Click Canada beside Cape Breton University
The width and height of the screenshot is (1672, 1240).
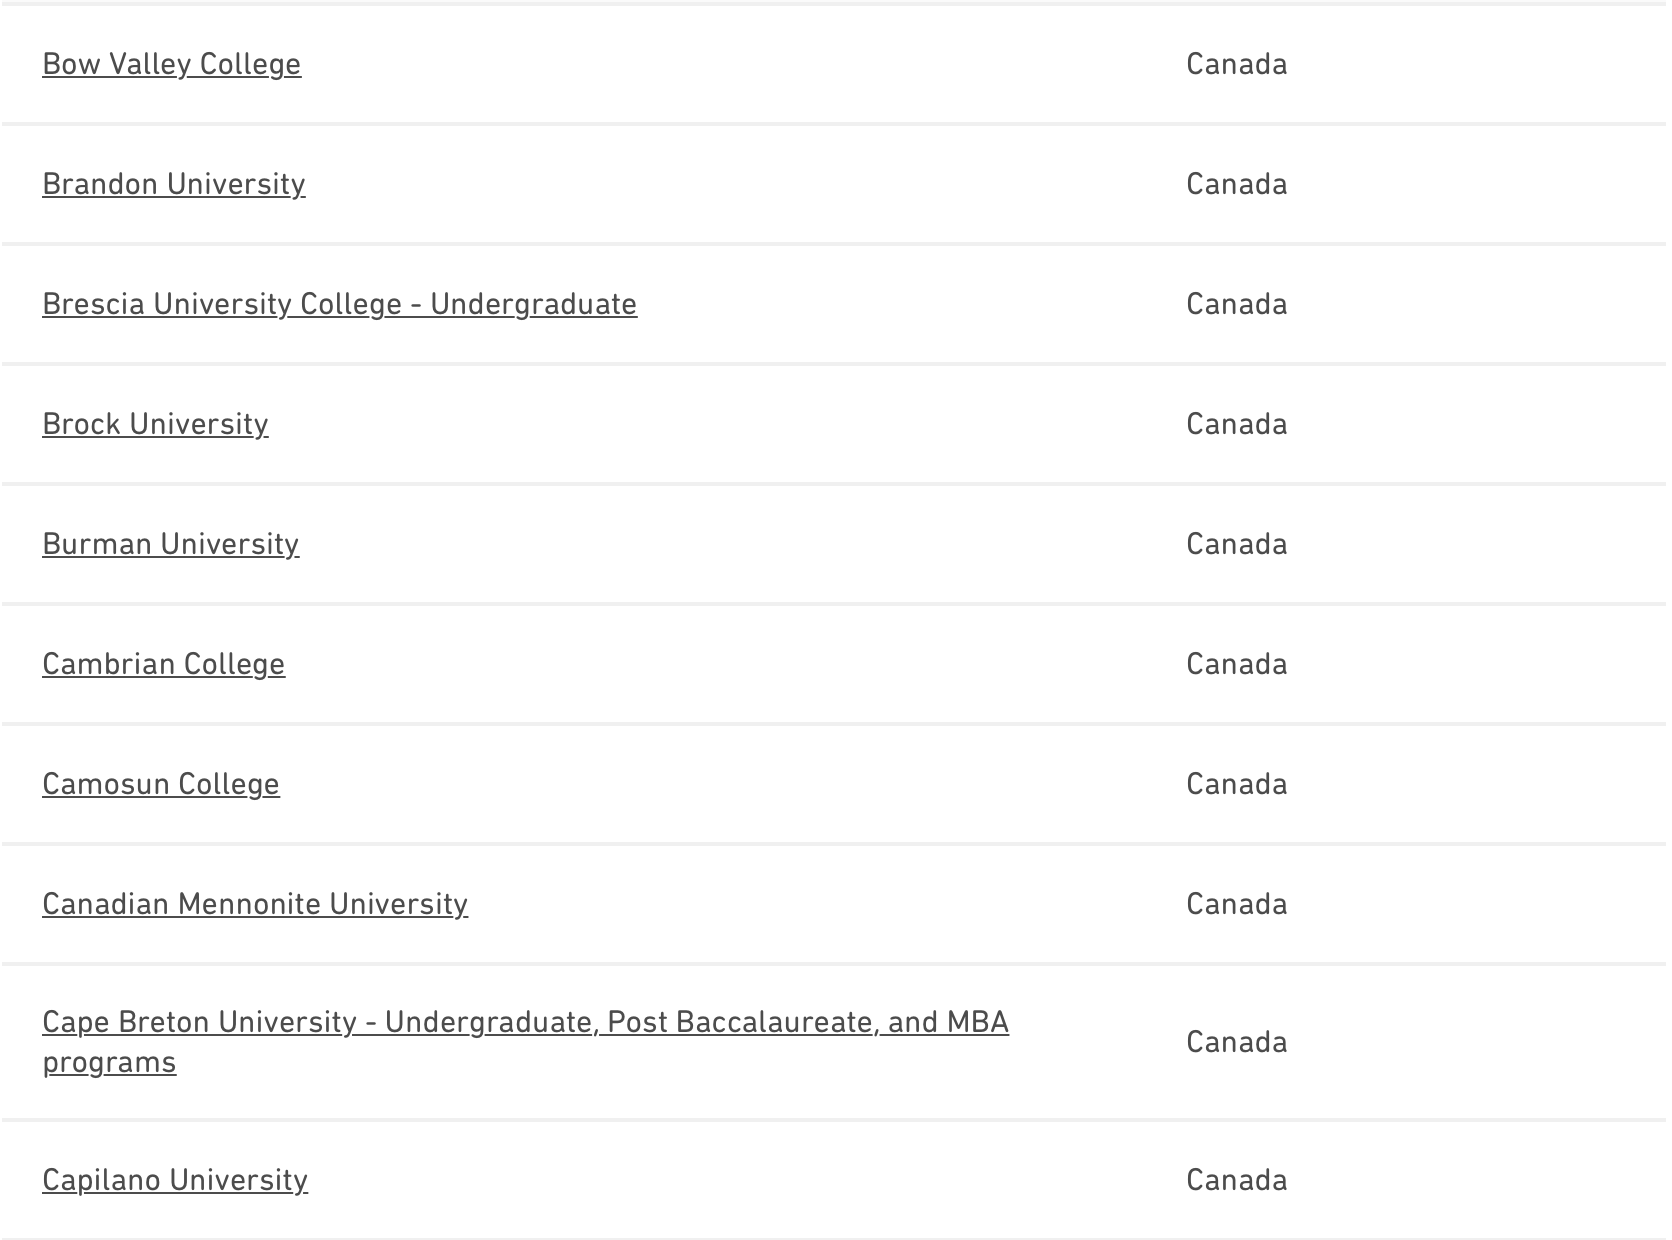(x=1236, y=1042)
